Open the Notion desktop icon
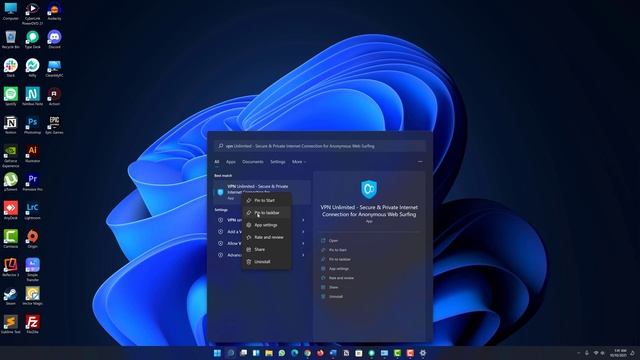 [x=11, y=125]
